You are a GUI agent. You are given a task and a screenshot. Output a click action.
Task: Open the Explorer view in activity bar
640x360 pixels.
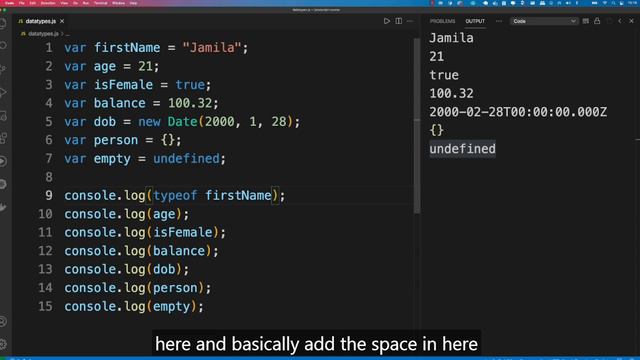3,23
